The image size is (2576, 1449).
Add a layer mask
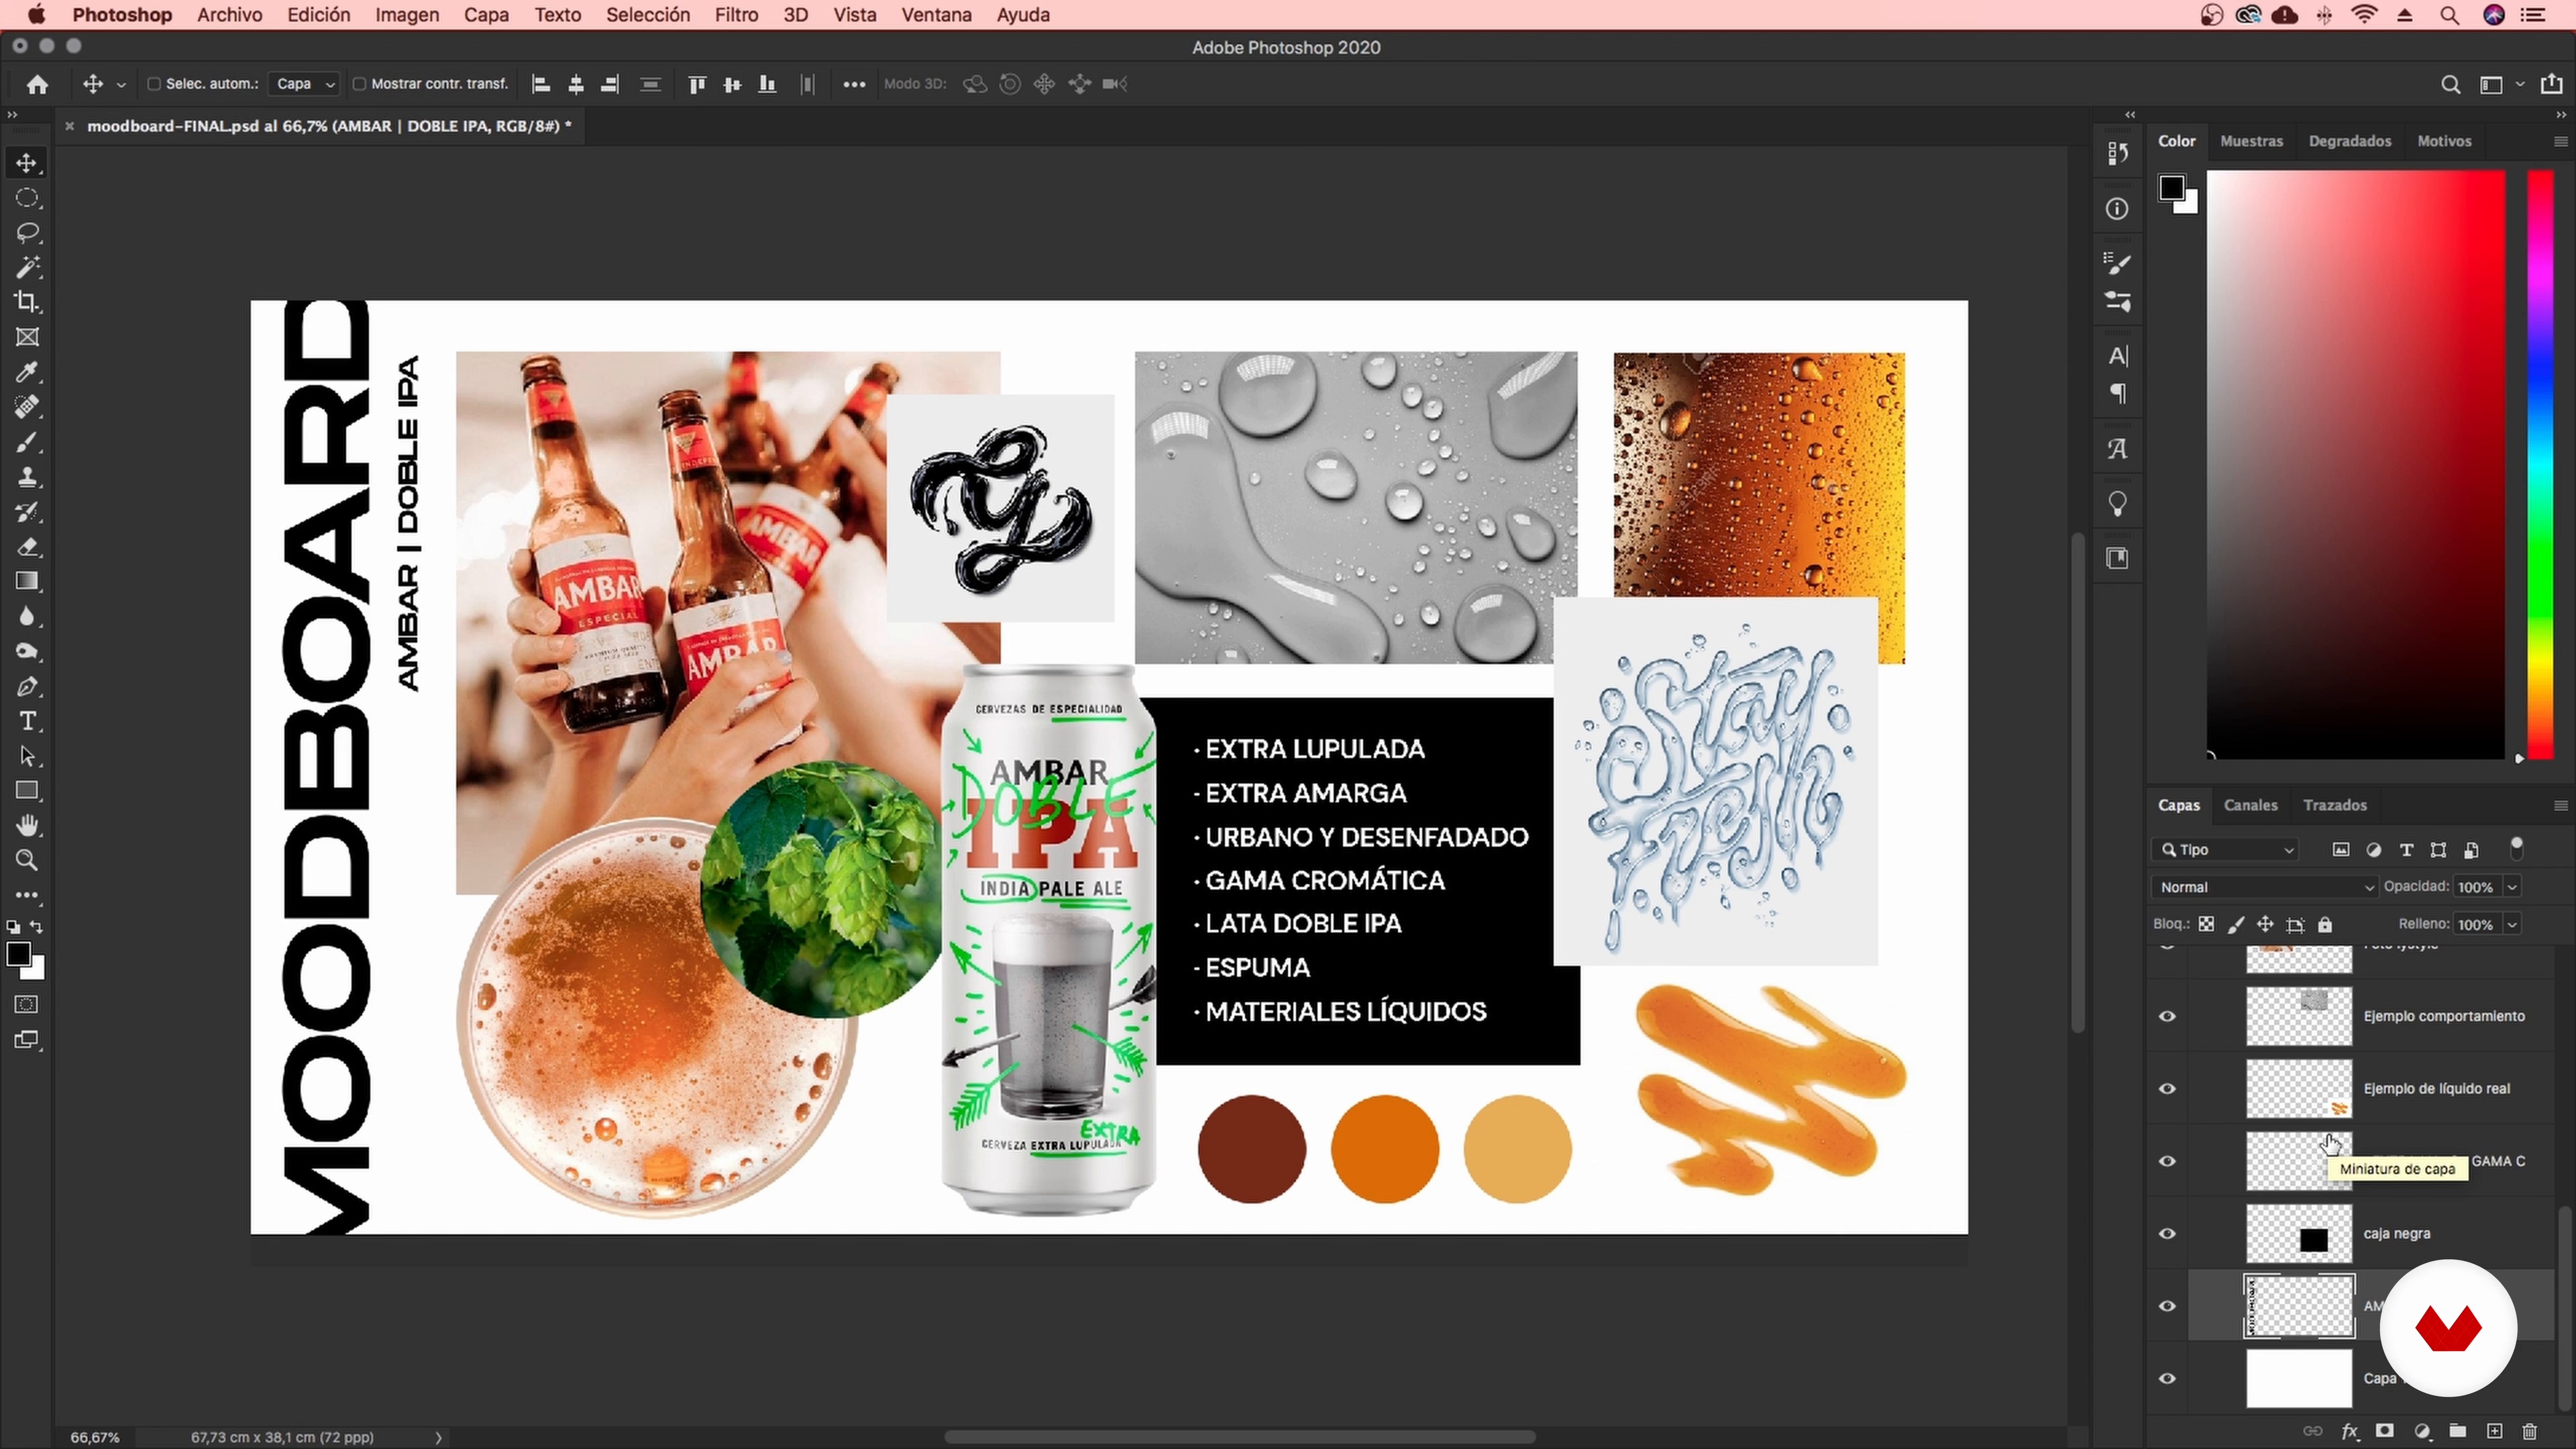click(2385, 1431)
